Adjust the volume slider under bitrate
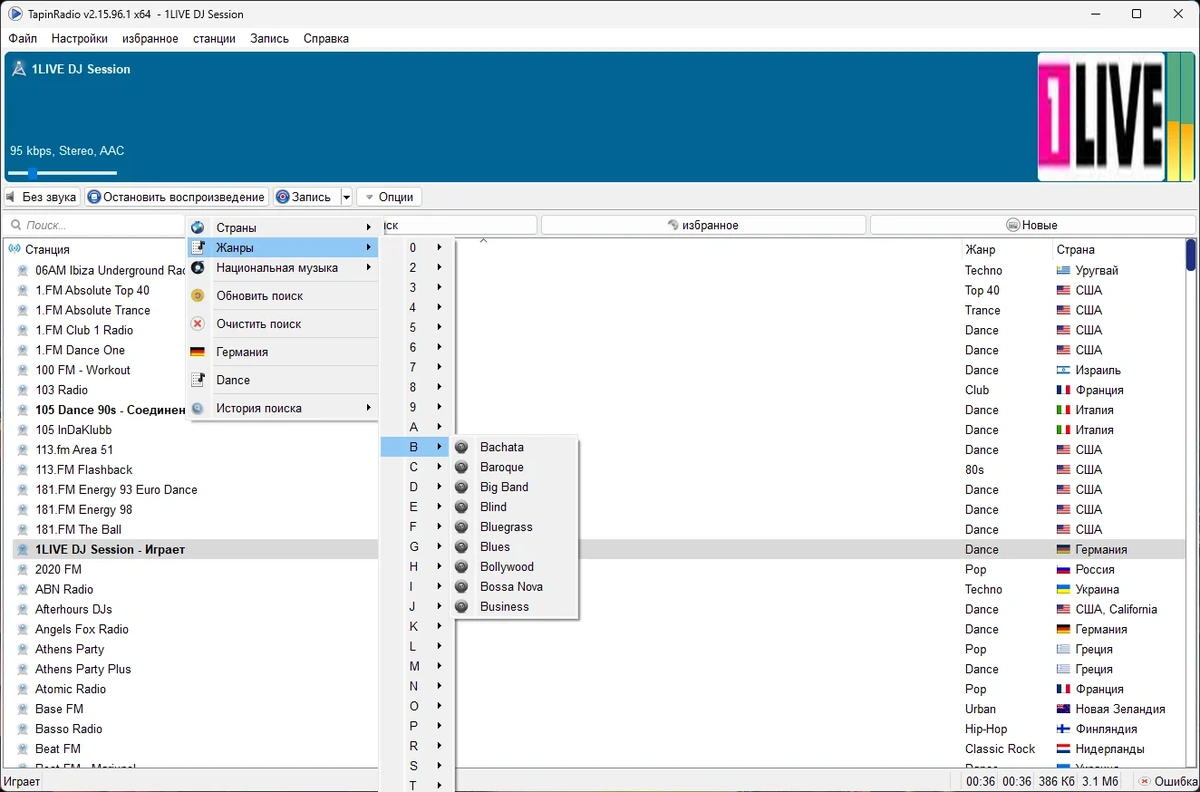Screen dimensions: 1200x792 (62, 173)
